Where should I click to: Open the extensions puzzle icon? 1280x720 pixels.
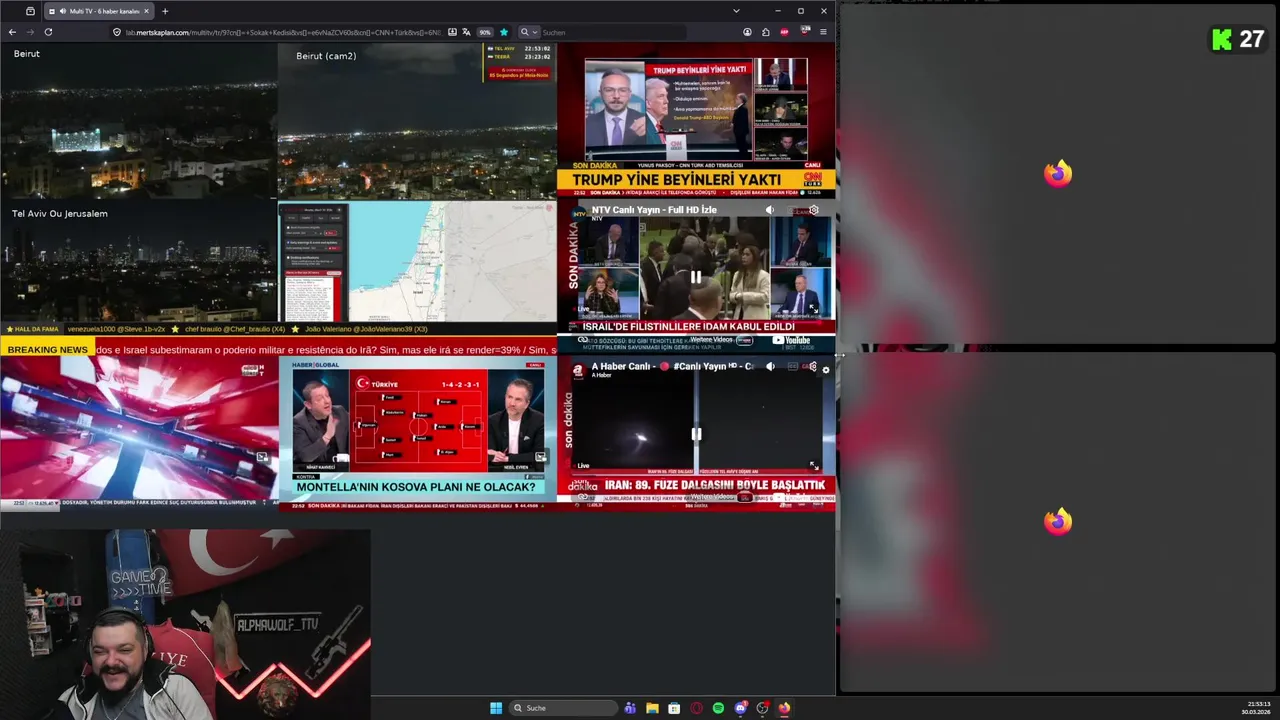766,32
